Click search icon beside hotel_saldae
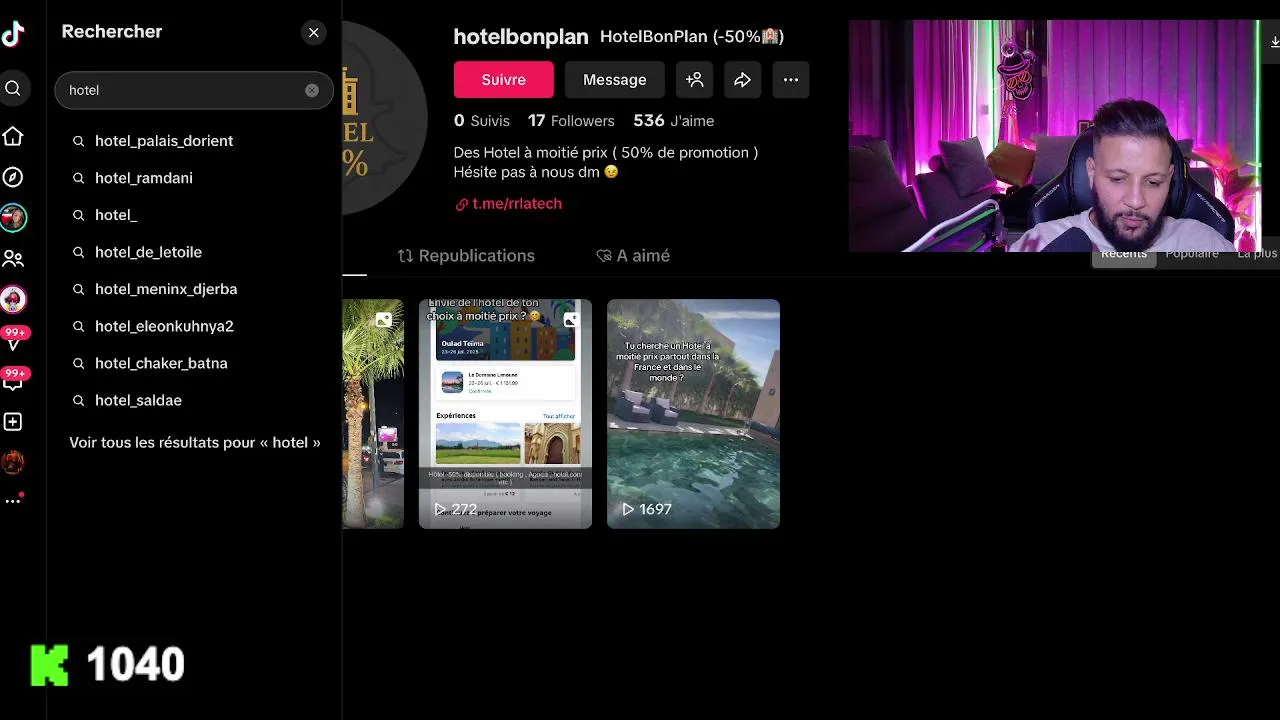The width and height of the screenshot is (1280, 720). point(79,401)
